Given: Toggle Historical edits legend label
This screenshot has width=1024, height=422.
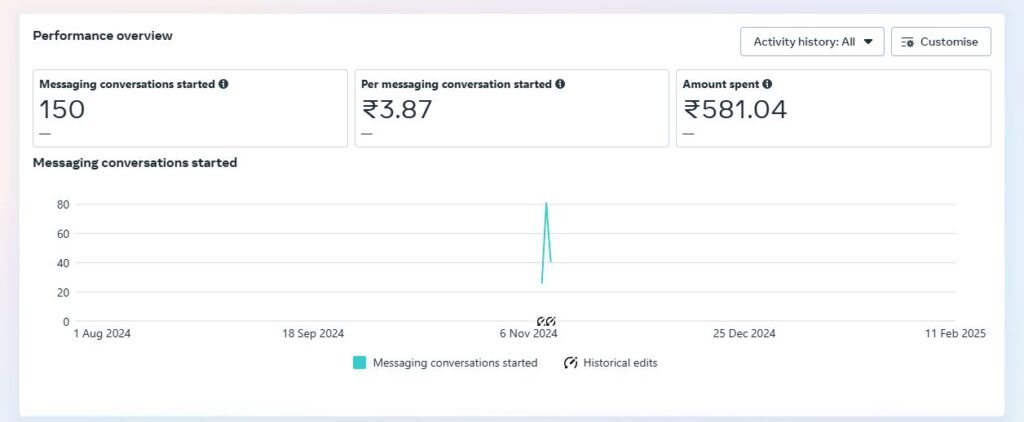Looking at the screenshot, I should coord(620,363).
